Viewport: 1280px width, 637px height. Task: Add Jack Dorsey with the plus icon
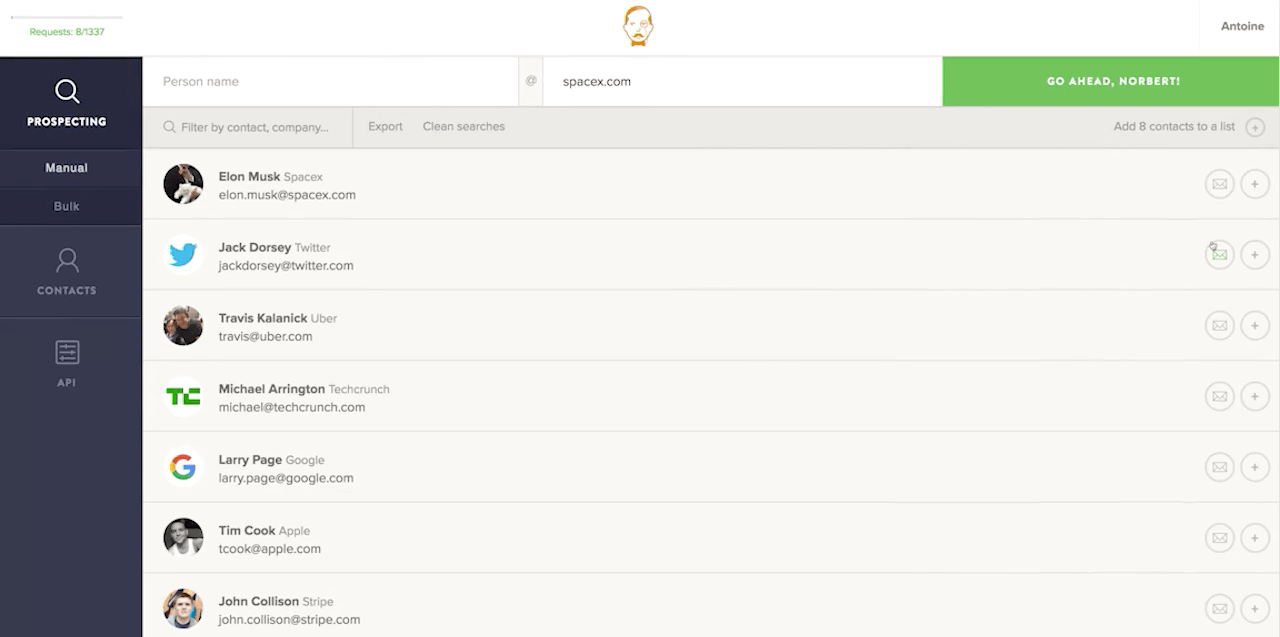1255,255
